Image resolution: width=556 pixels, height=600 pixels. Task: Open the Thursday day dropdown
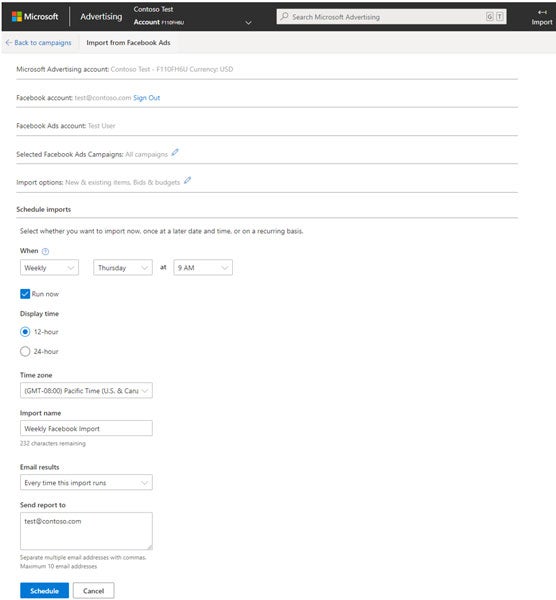point(123,267)
